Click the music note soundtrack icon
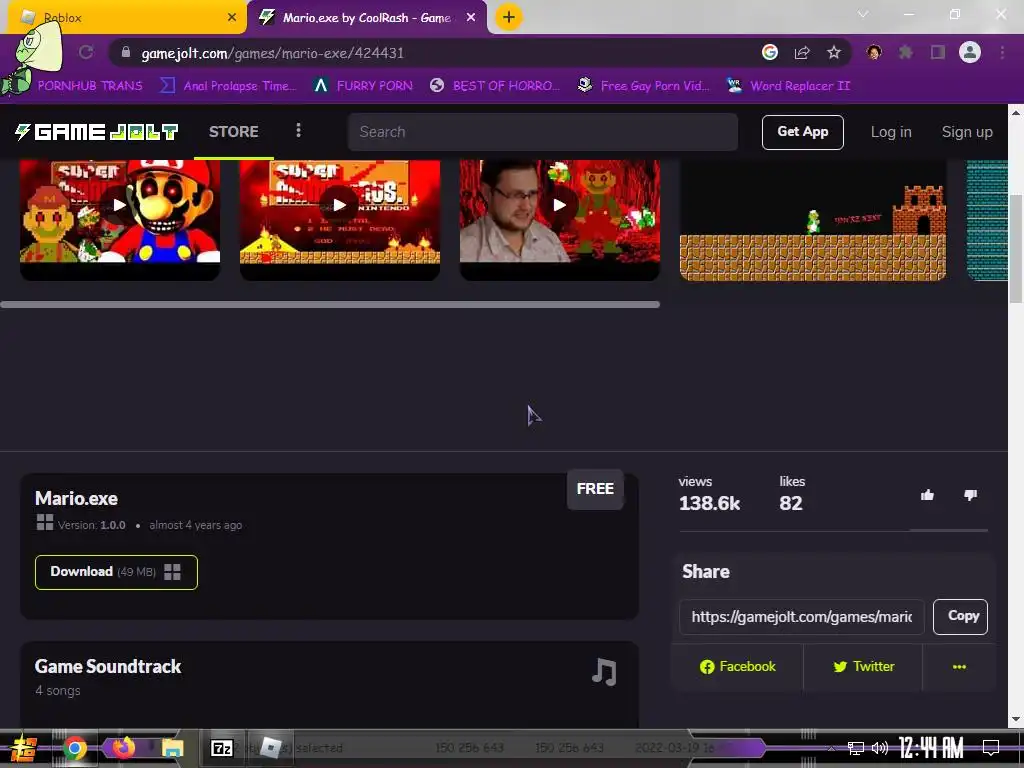Screen dimensions: 1024x768 604,671
